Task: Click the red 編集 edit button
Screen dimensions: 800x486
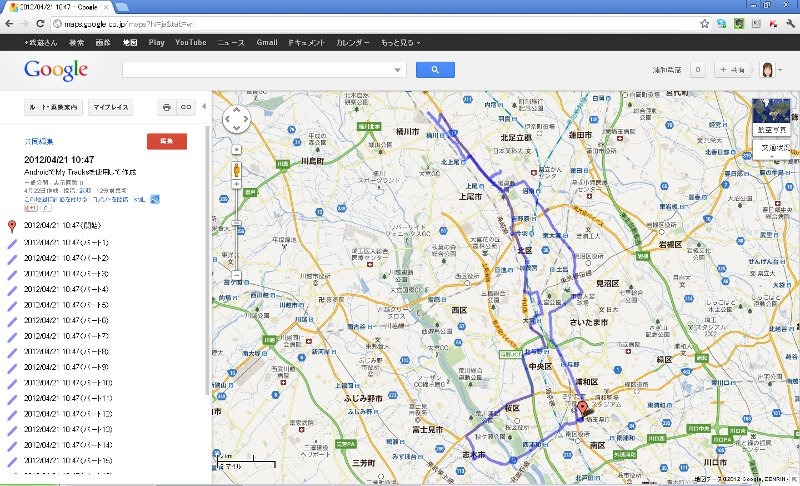Action: pos(167,141)
